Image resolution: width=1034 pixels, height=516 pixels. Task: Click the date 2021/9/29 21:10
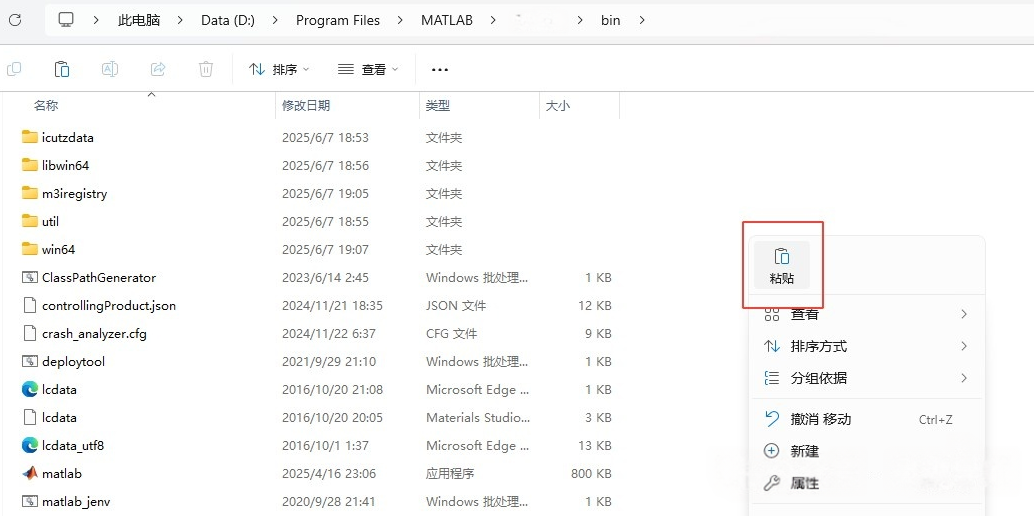click(x=329, y=362)
